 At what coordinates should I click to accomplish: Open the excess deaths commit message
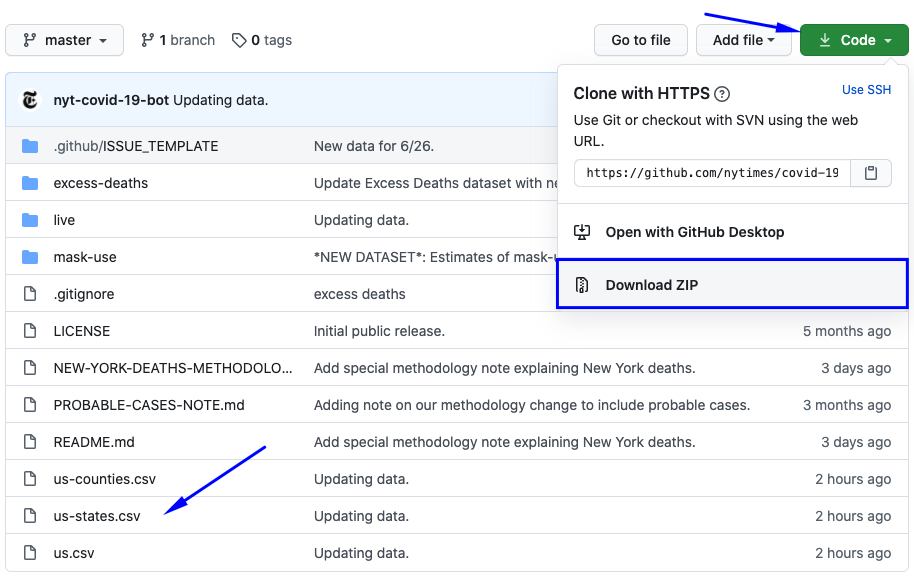click(x=360, y=294)
